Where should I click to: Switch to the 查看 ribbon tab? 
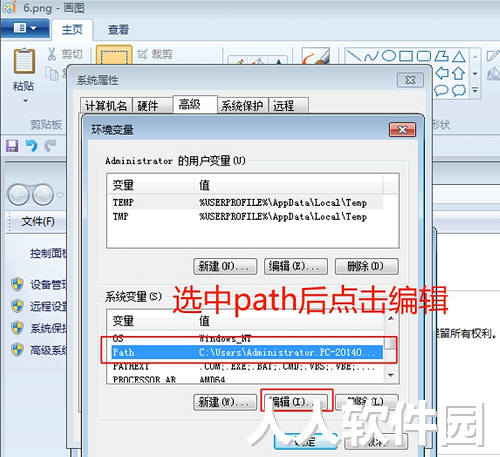(x=118, y=30)
